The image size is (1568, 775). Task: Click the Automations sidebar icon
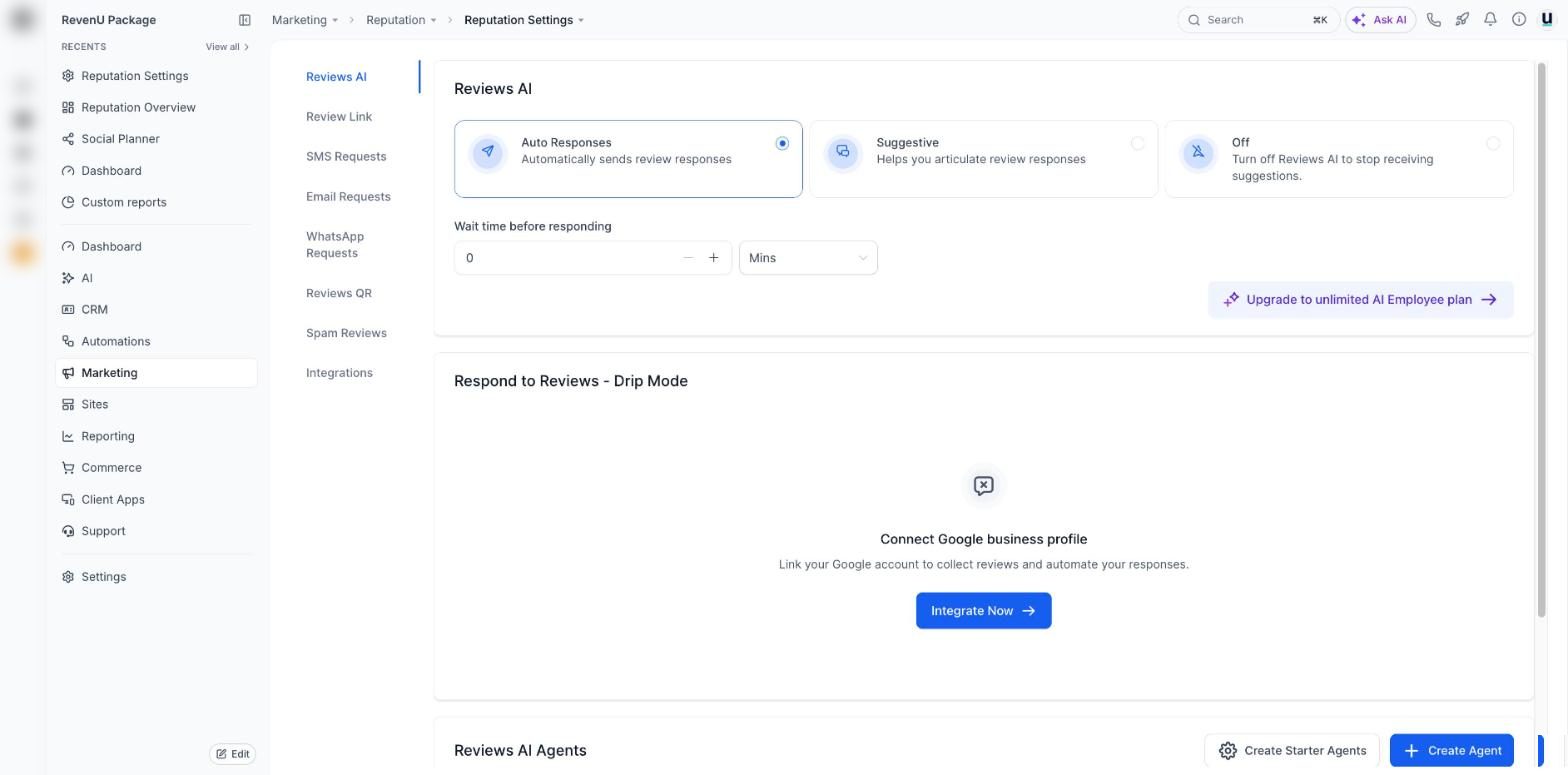pyautogui.click(x=68, y=342)
